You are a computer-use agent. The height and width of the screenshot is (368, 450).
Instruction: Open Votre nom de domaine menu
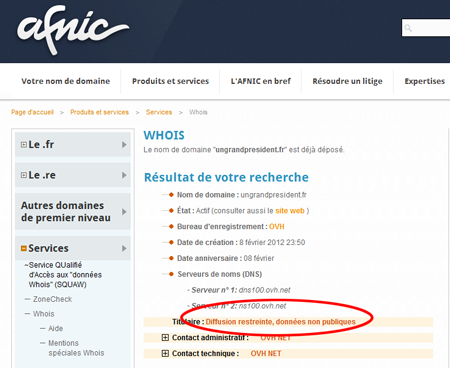tap(66, 81)
